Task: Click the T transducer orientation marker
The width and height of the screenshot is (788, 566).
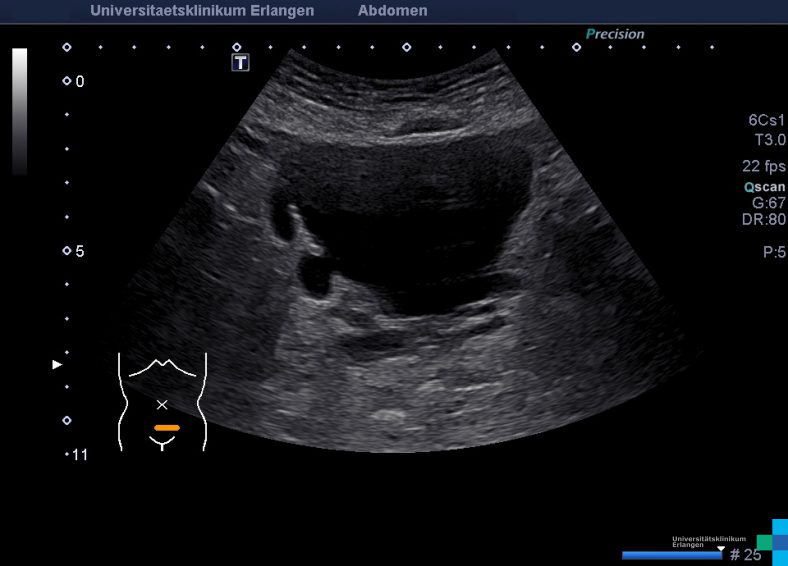Action: pos(240,63)
